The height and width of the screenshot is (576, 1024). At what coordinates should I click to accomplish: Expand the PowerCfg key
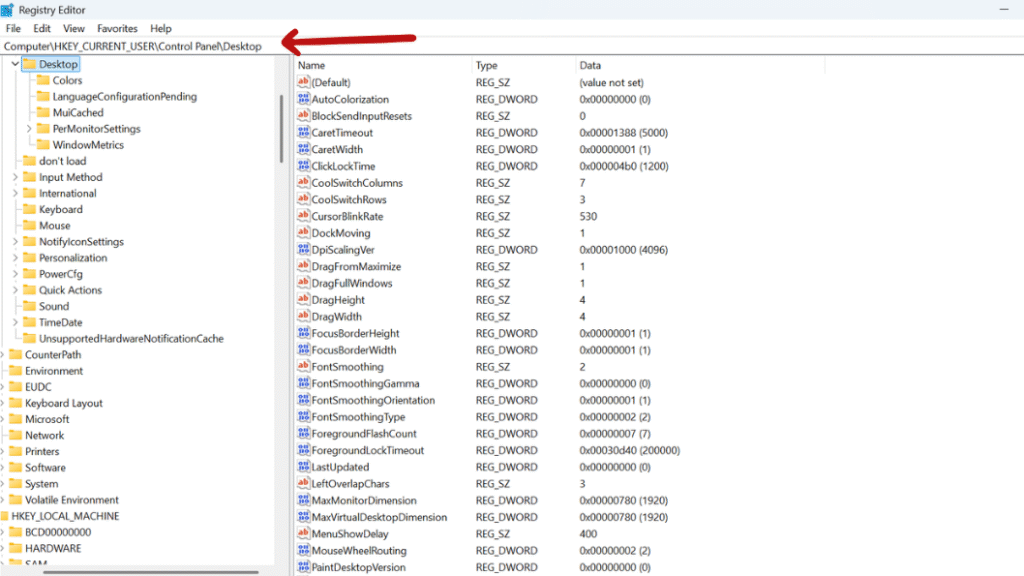tap(15, 274)
